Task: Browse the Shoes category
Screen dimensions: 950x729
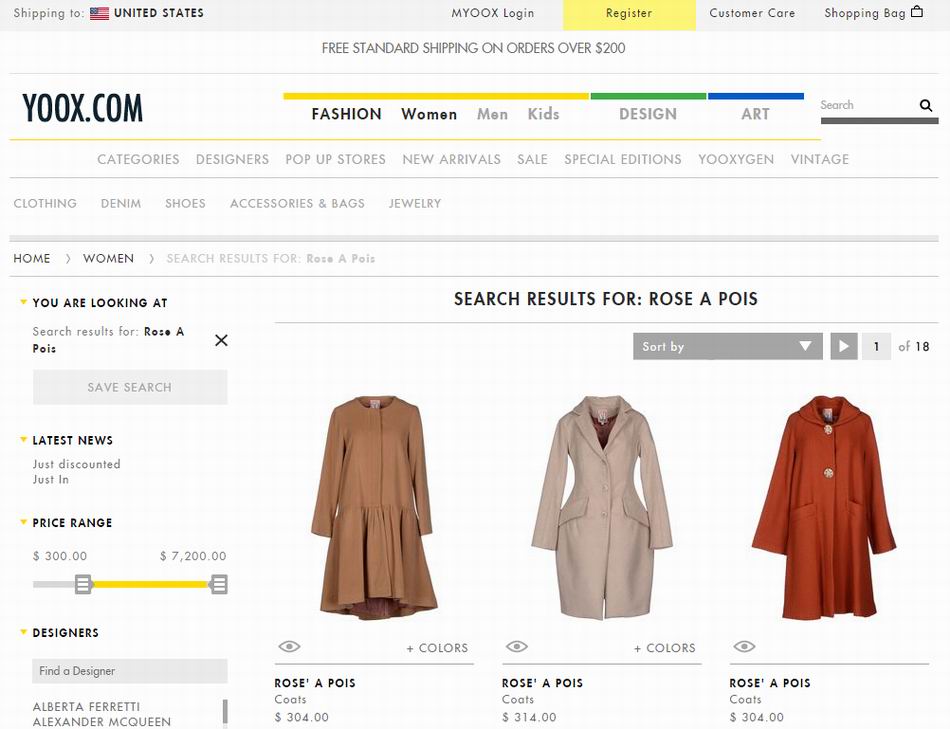Action: 185,204
